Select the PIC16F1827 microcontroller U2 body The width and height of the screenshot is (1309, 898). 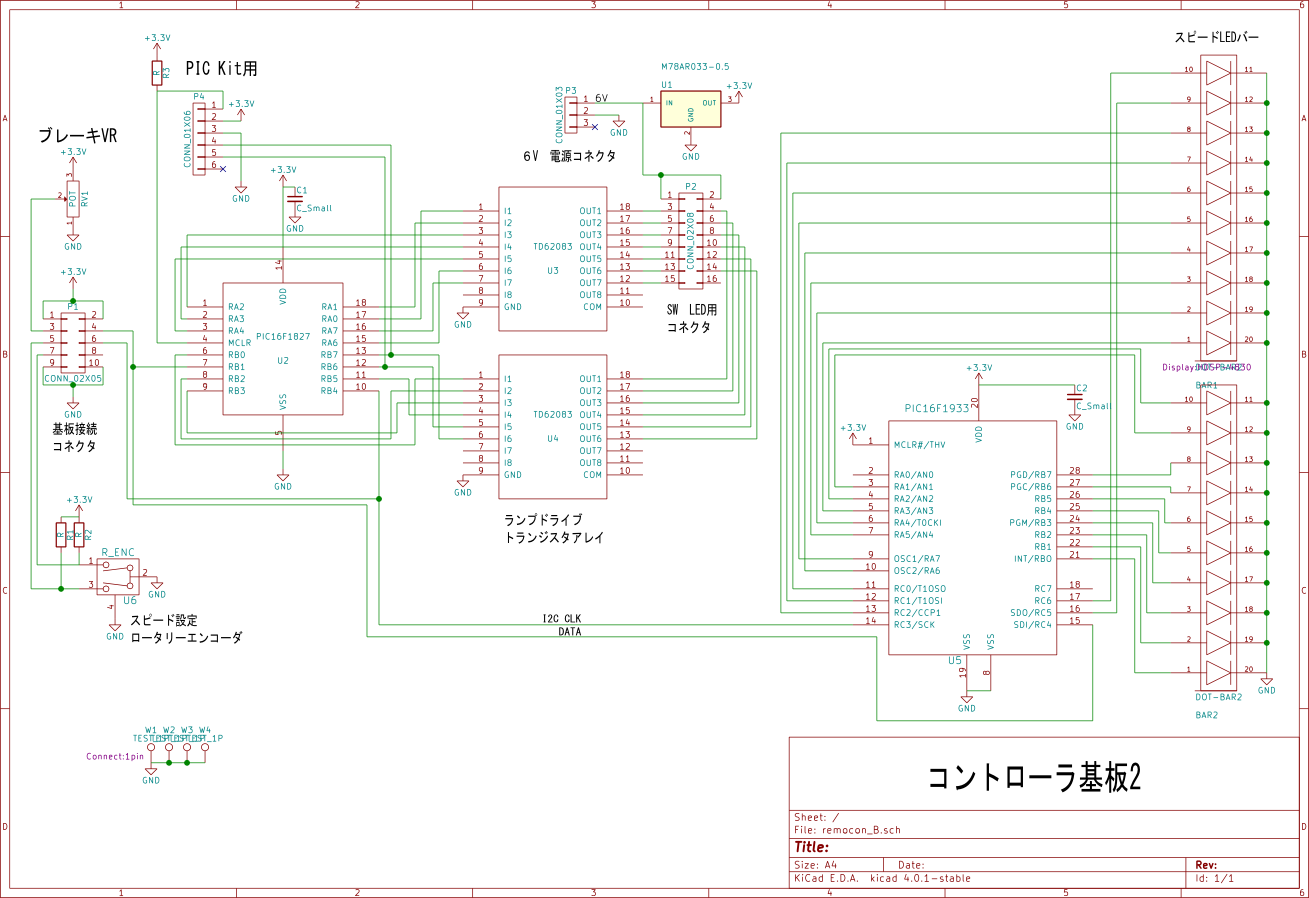pos(283,347)
